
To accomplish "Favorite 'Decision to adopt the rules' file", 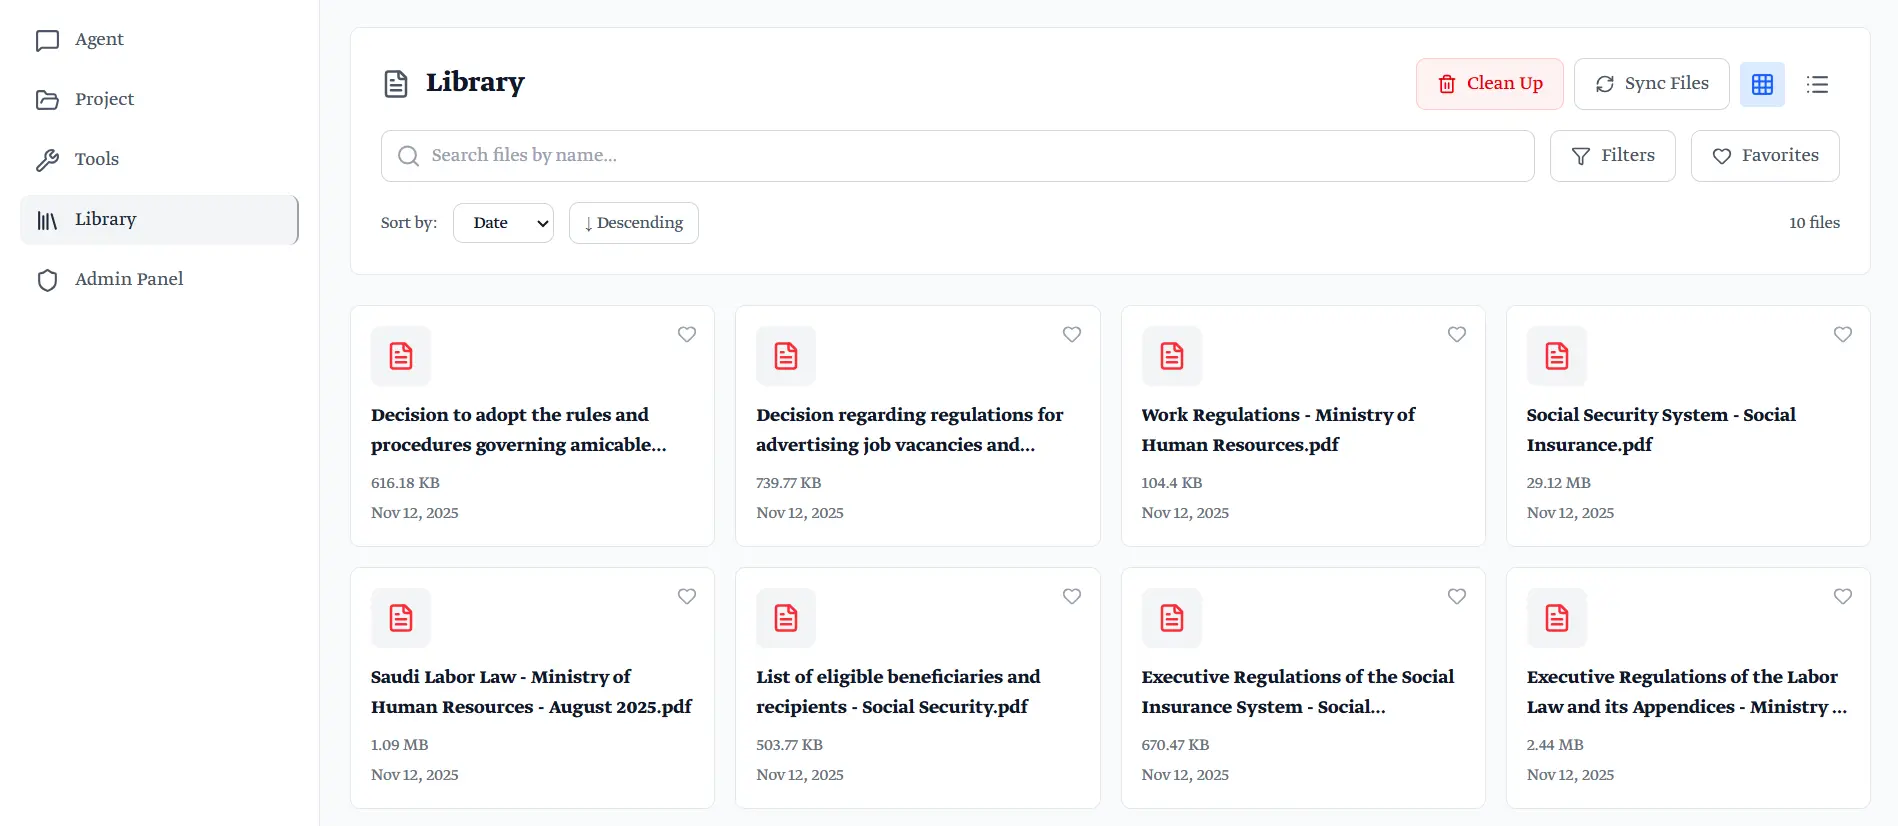I will click(687, 334).
